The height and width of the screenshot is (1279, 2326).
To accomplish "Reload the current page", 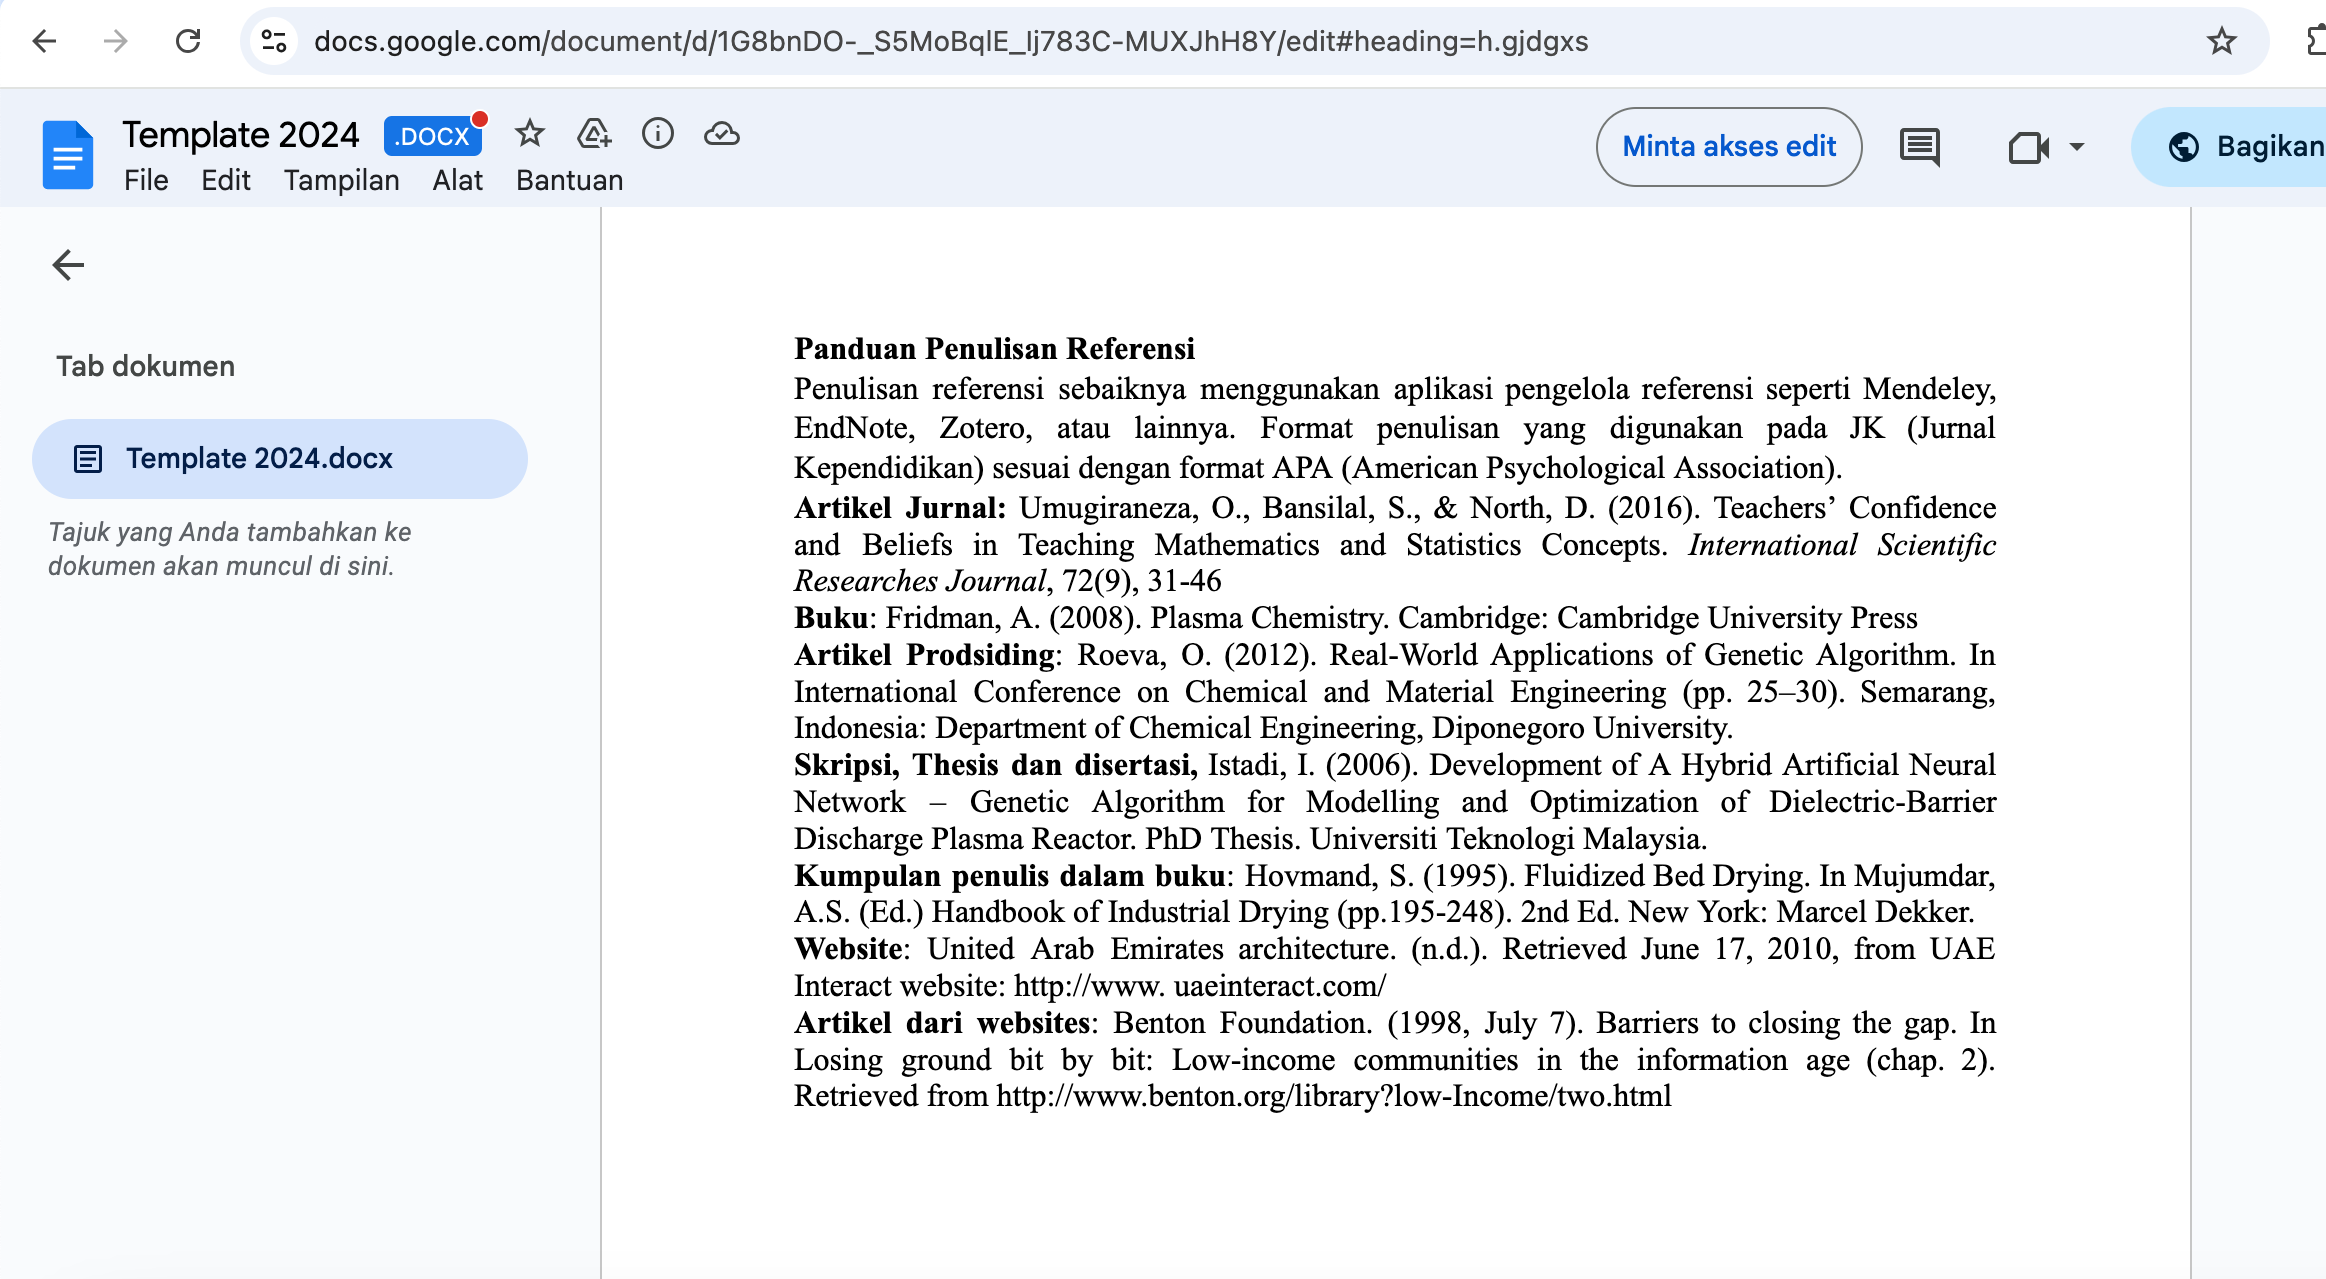I will click(x=188, y=41).
